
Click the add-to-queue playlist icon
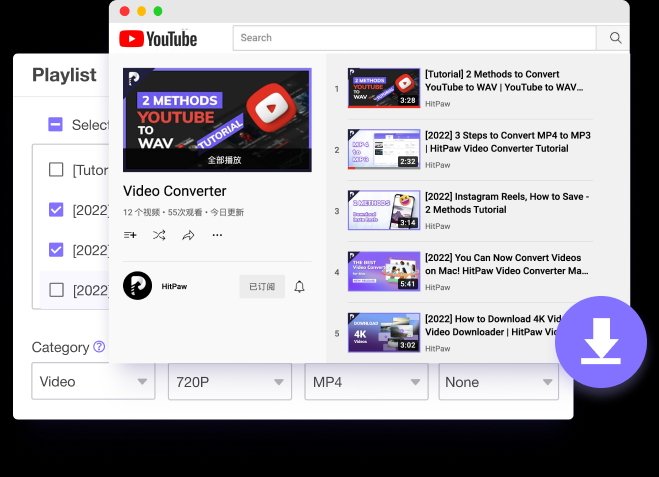coord(130,235)
